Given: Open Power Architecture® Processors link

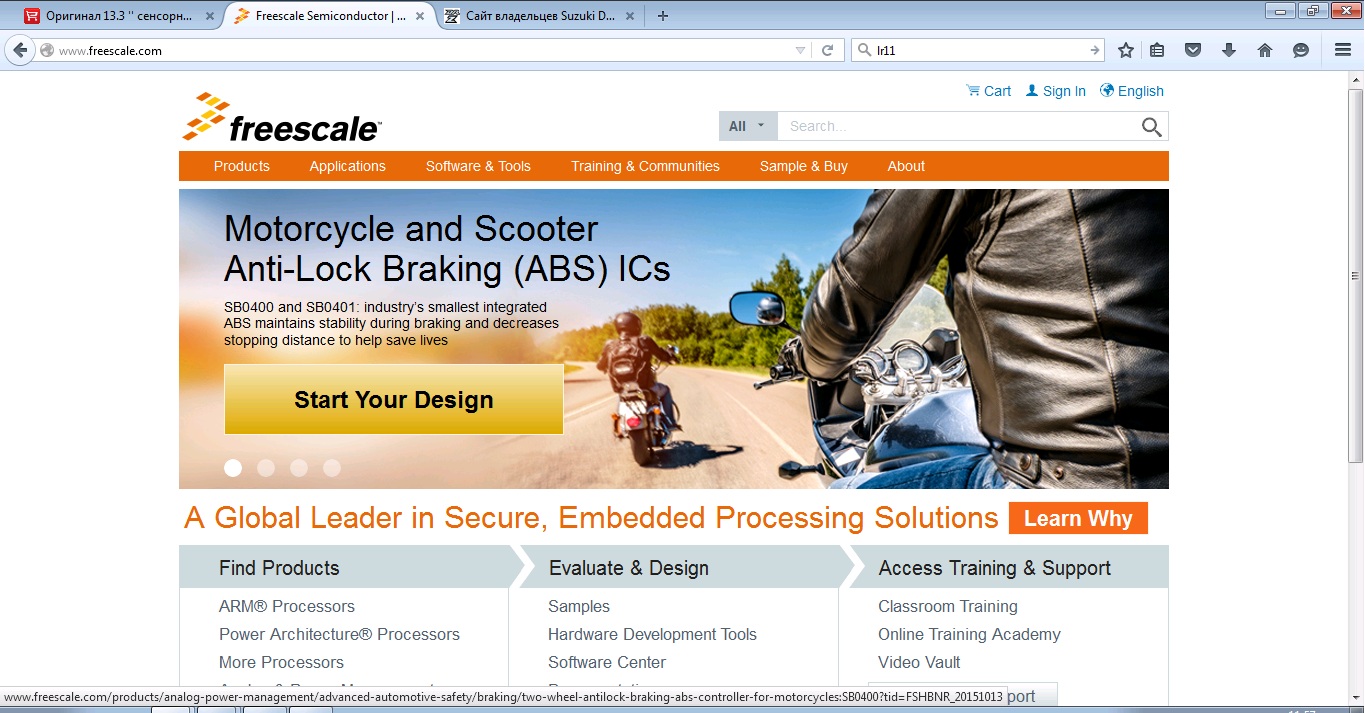Looking at the screenshot, I should click(x=339, y=634).
